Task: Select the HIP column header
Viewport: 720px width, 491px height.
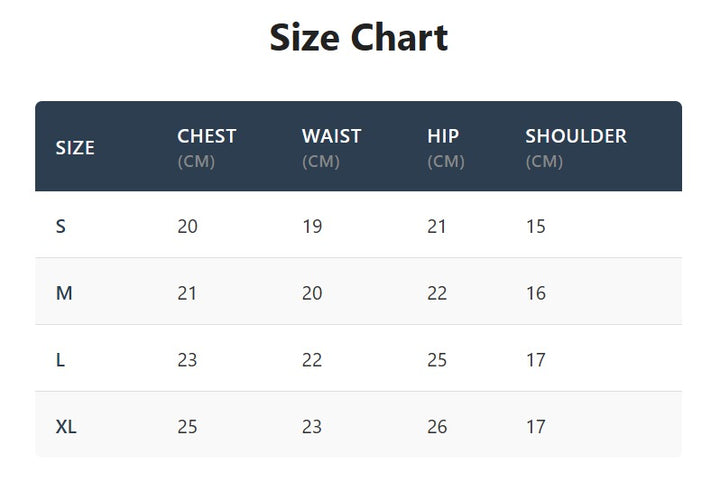Action: (443, 136)
